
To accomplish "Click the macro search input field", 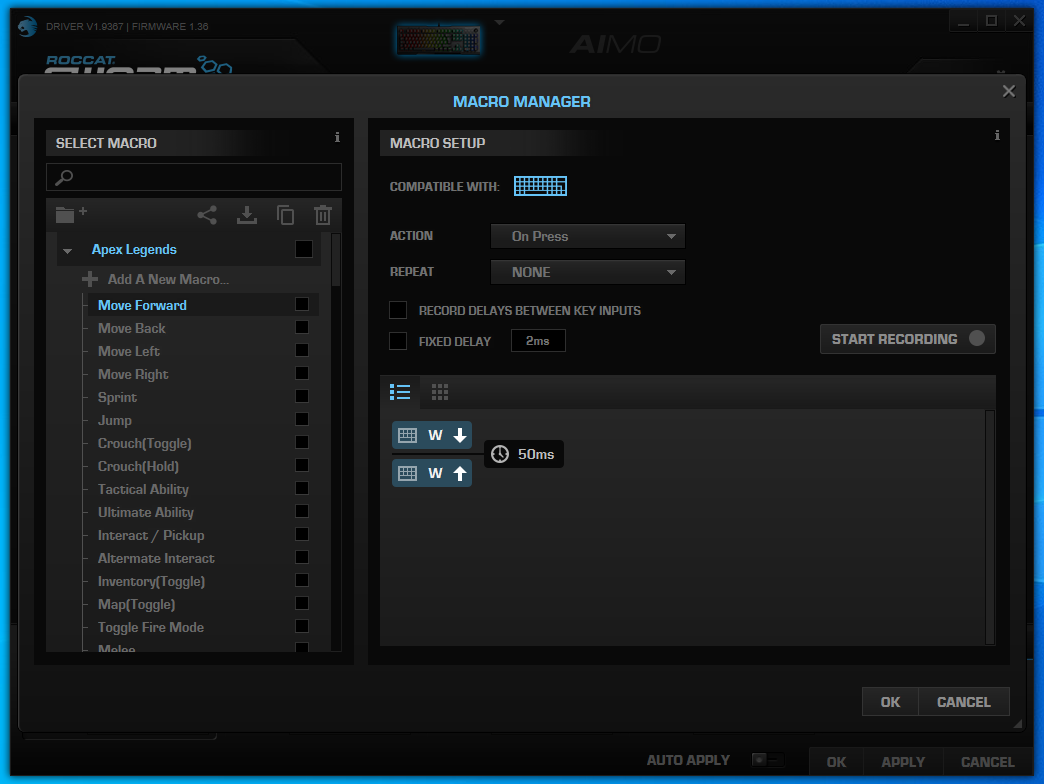I will pos(194,177).
